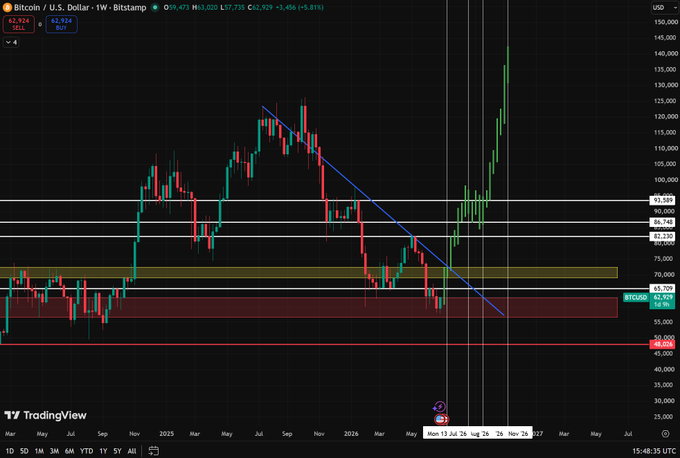The height and width of the screenshot is (458, 680).
Task: Click the orange Bitcoin symbol icon
Action: coord(7,7)
